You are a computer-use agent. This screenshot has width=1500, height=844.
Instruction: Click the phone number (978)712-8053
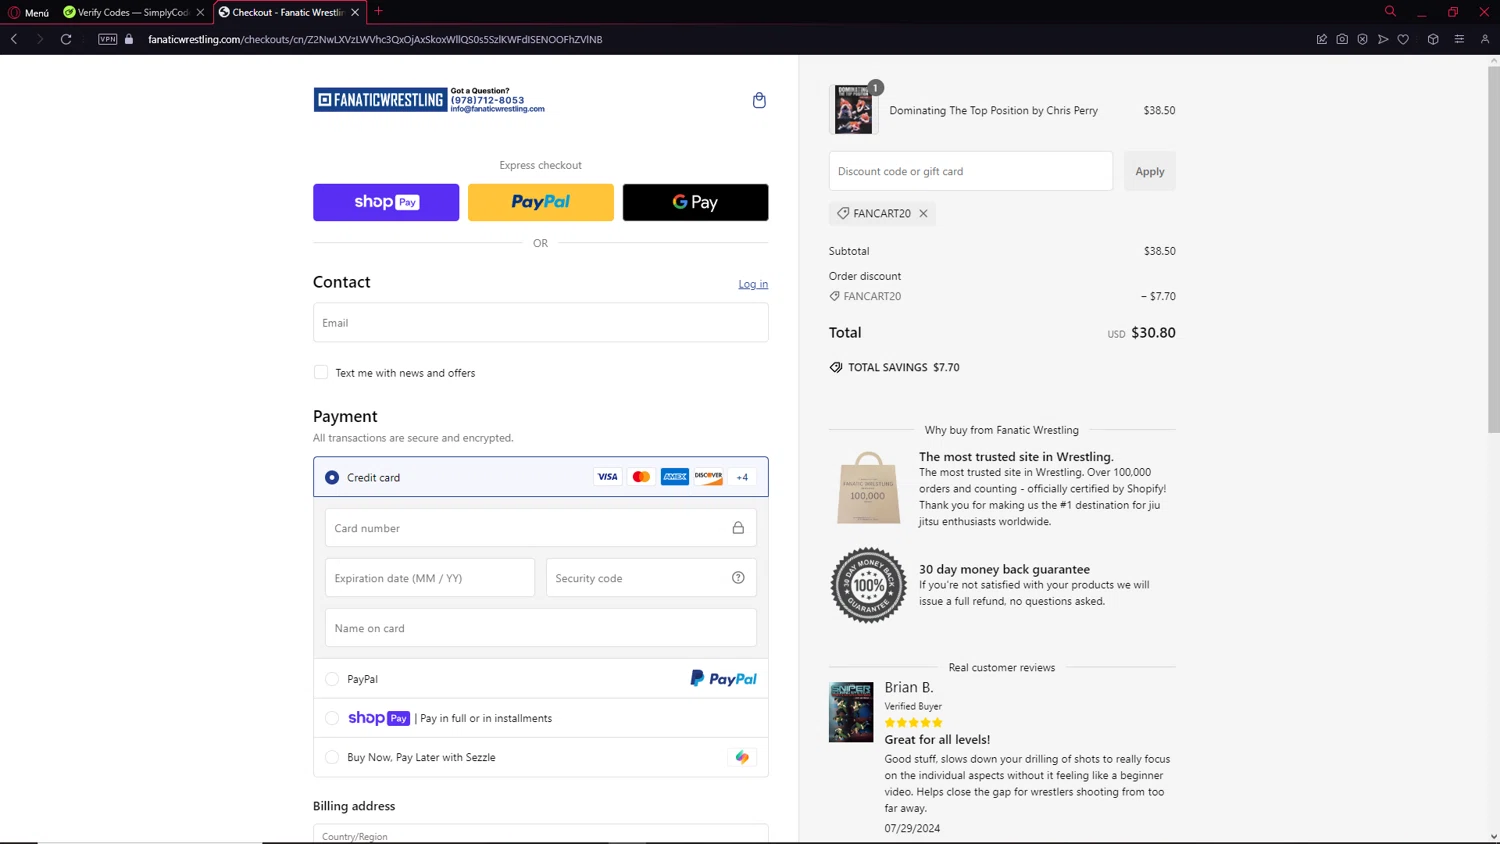click(x=487, y=100)
